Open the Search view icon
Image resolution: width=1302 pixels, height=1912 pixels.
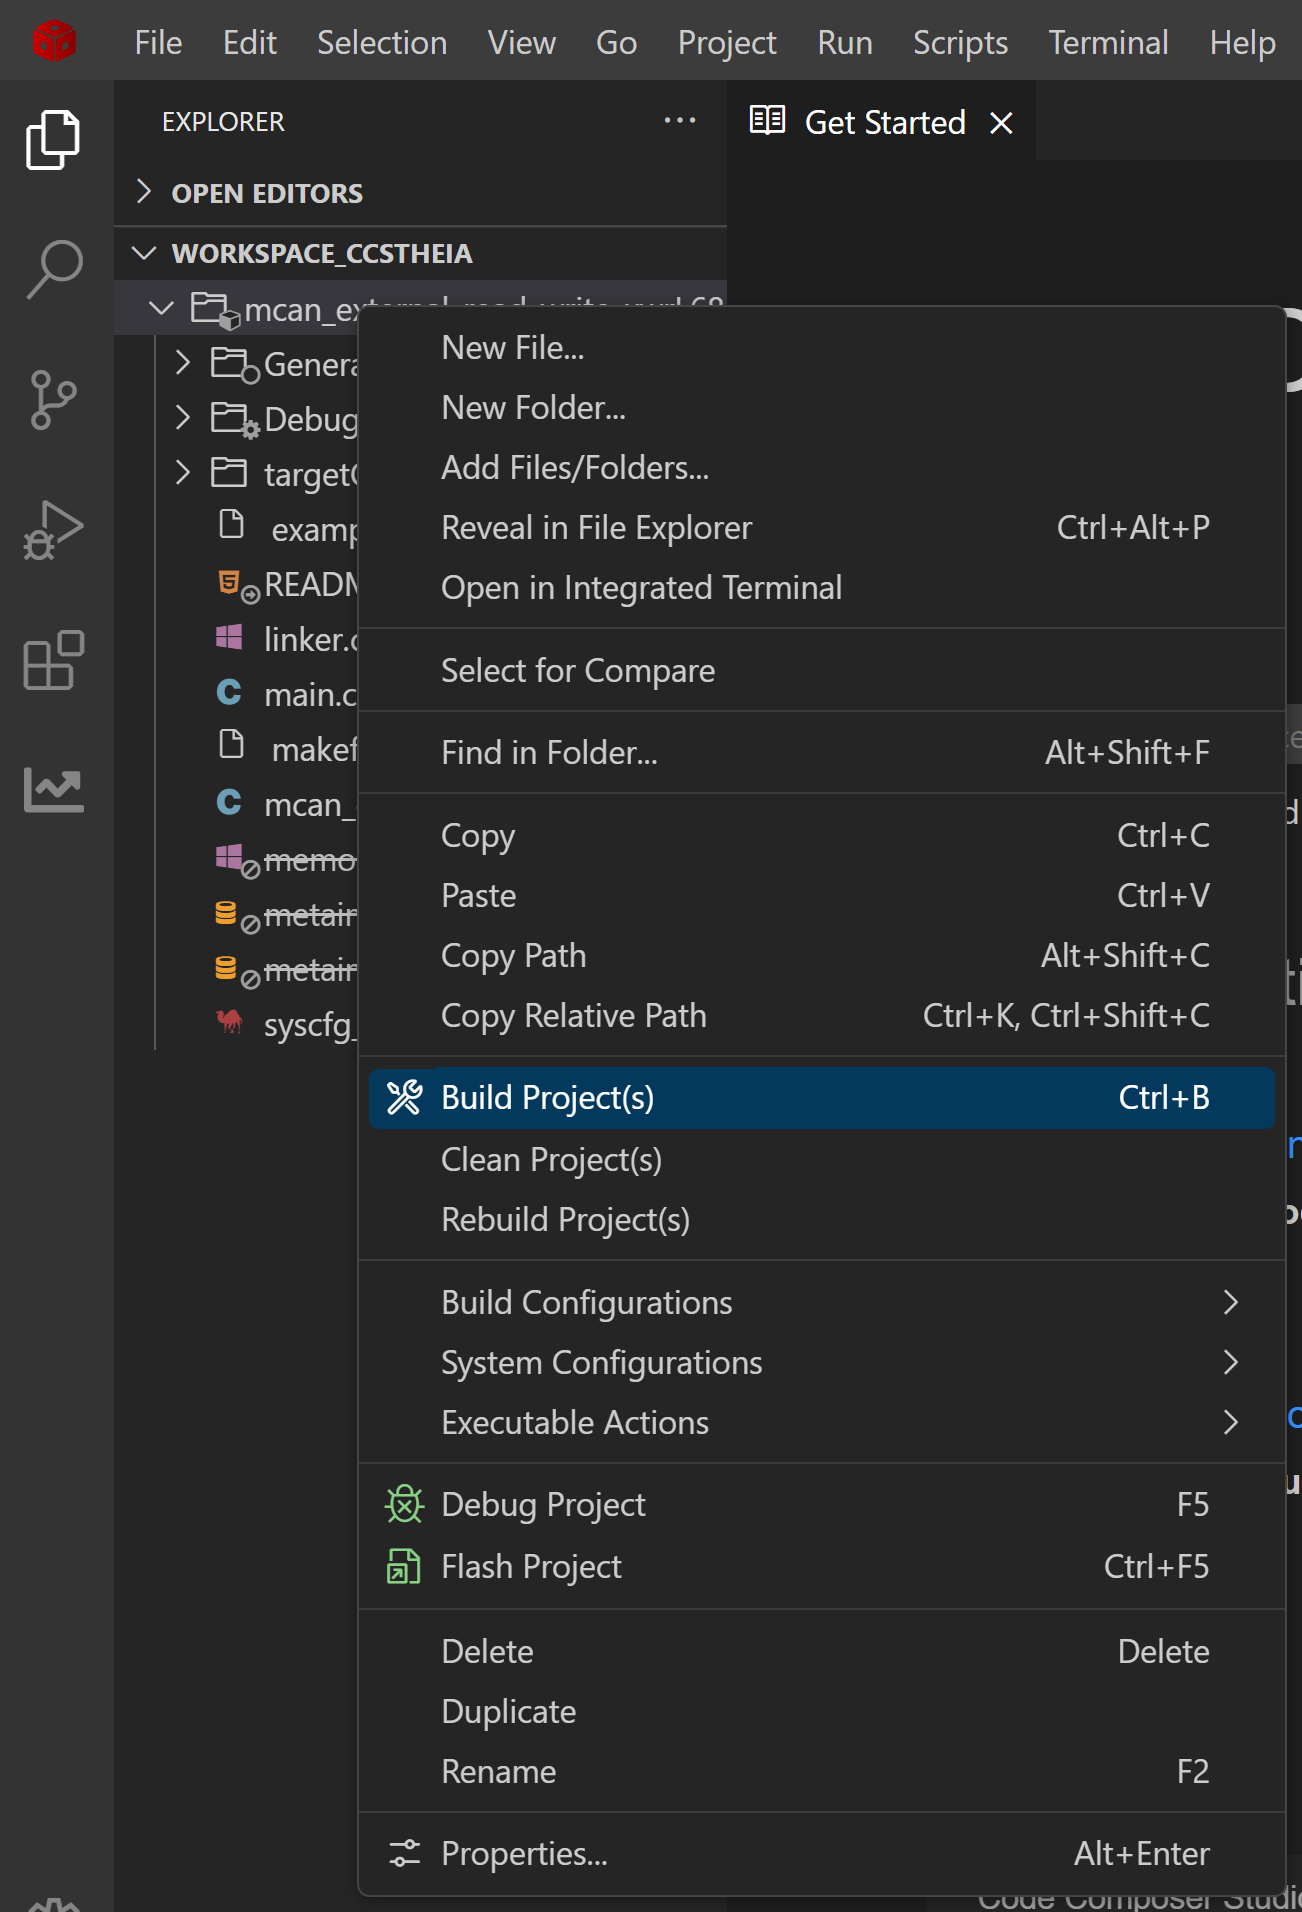pyautogui.click(x=54, y=269)
